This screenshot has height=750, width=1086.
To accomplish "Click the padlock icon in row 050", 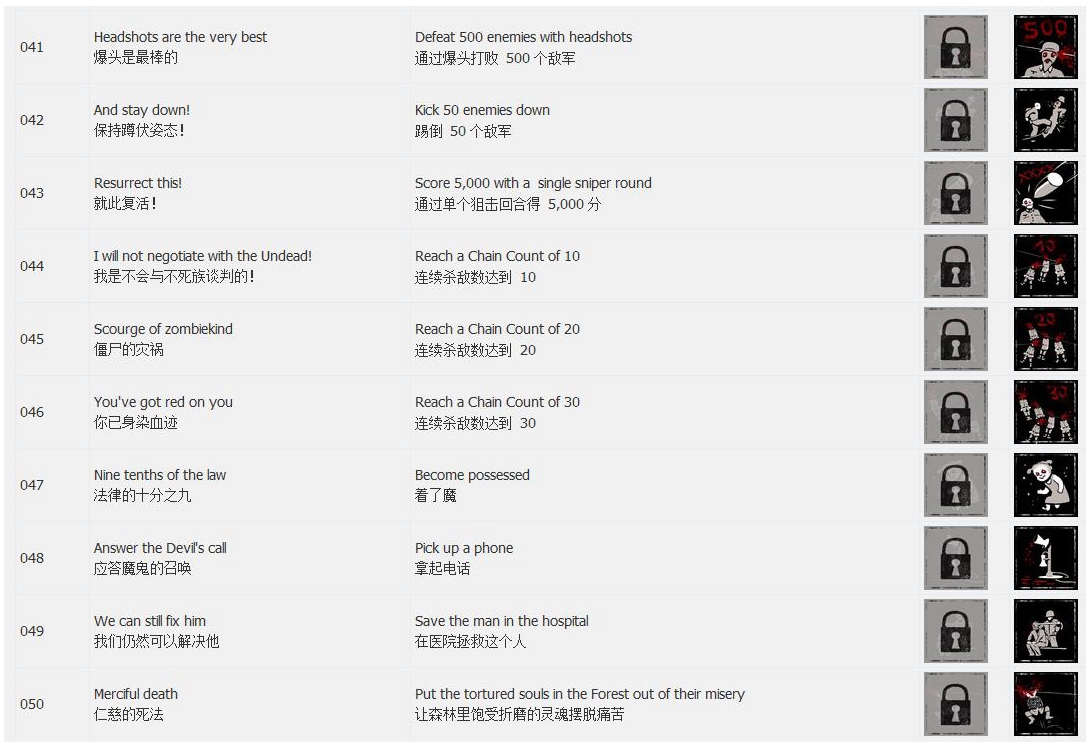I will pyautogui.click(x=956, y=704).
